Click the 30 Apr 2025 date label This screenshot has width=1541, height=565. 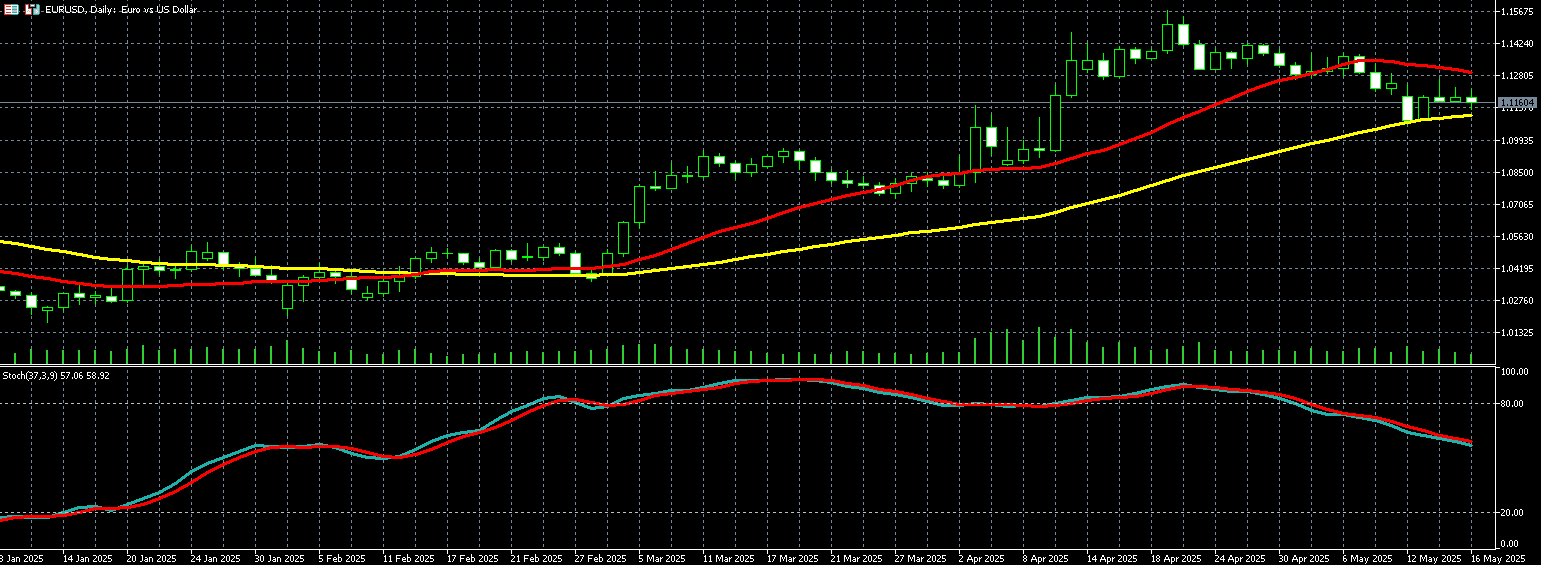pos(1304,558)
